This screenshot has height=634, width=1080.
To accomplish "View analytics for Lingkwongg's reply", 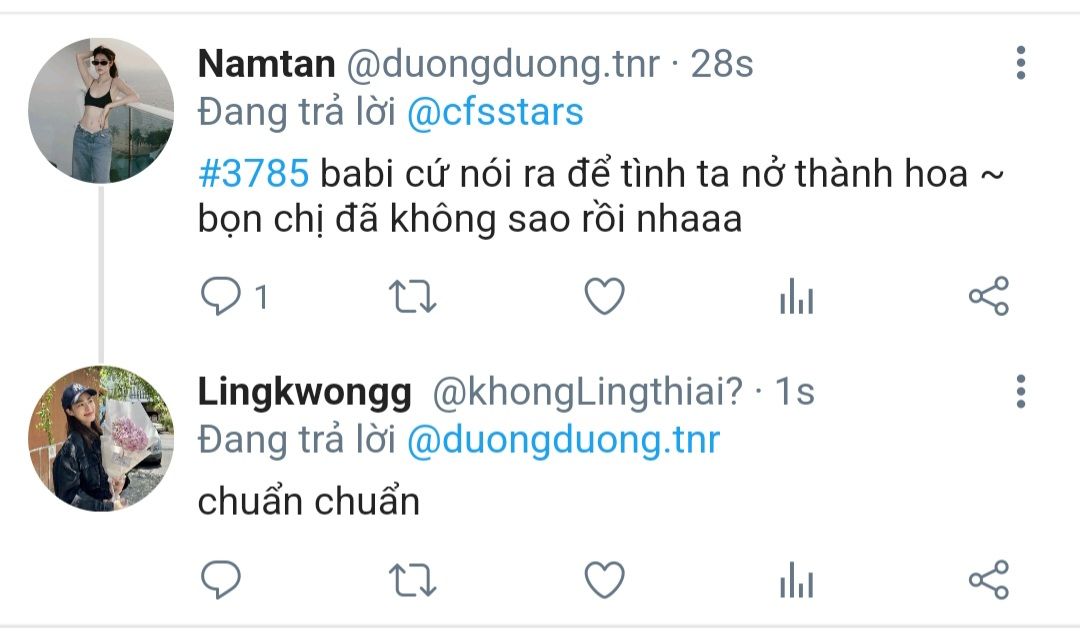I will point(797,580).
